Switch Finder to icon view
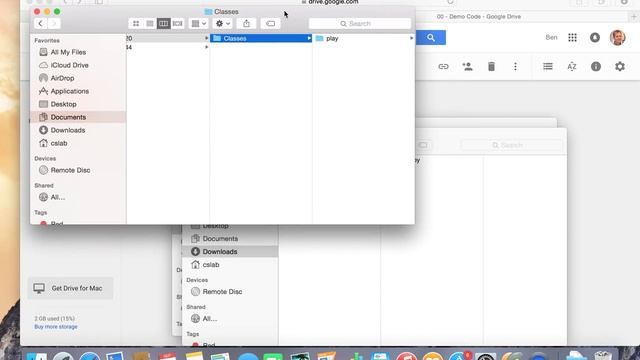Screen dimensions: 640x360 (136, 24)
